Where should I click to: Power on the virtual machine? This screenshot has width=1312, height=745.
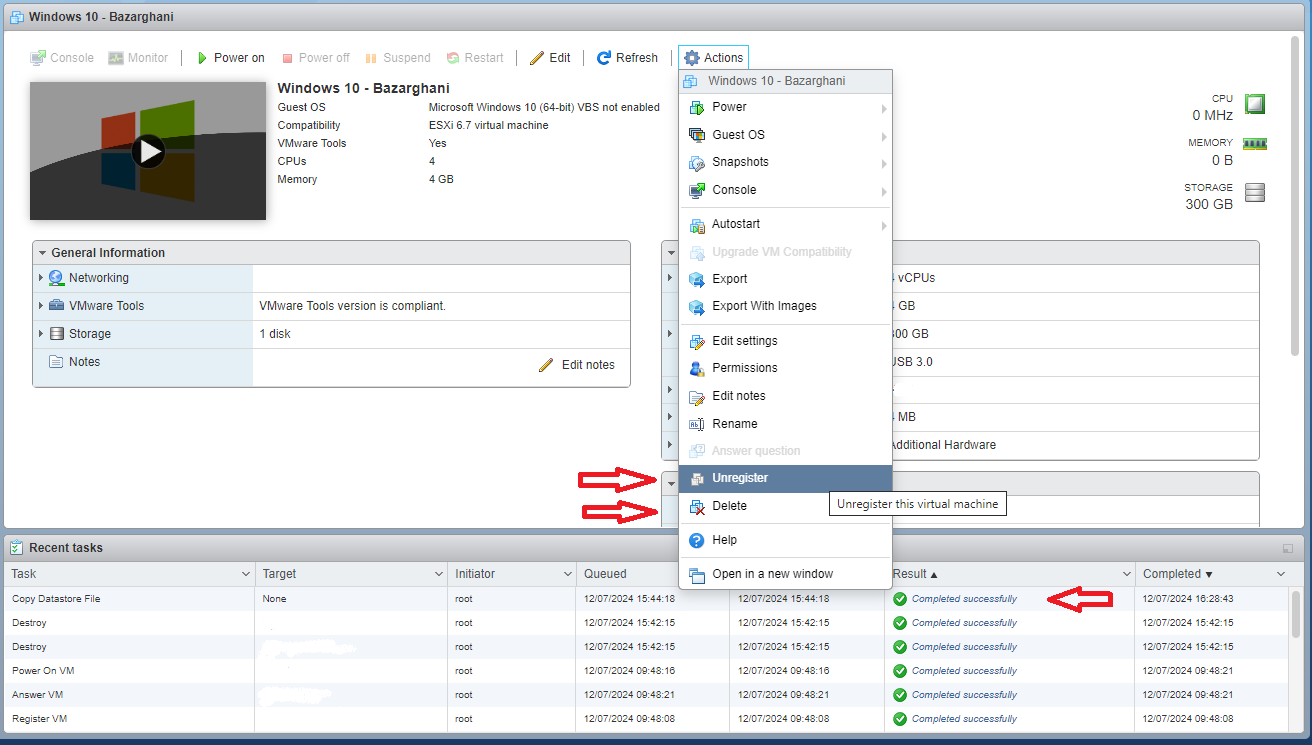pyautogui.click(x=230, y=58)
